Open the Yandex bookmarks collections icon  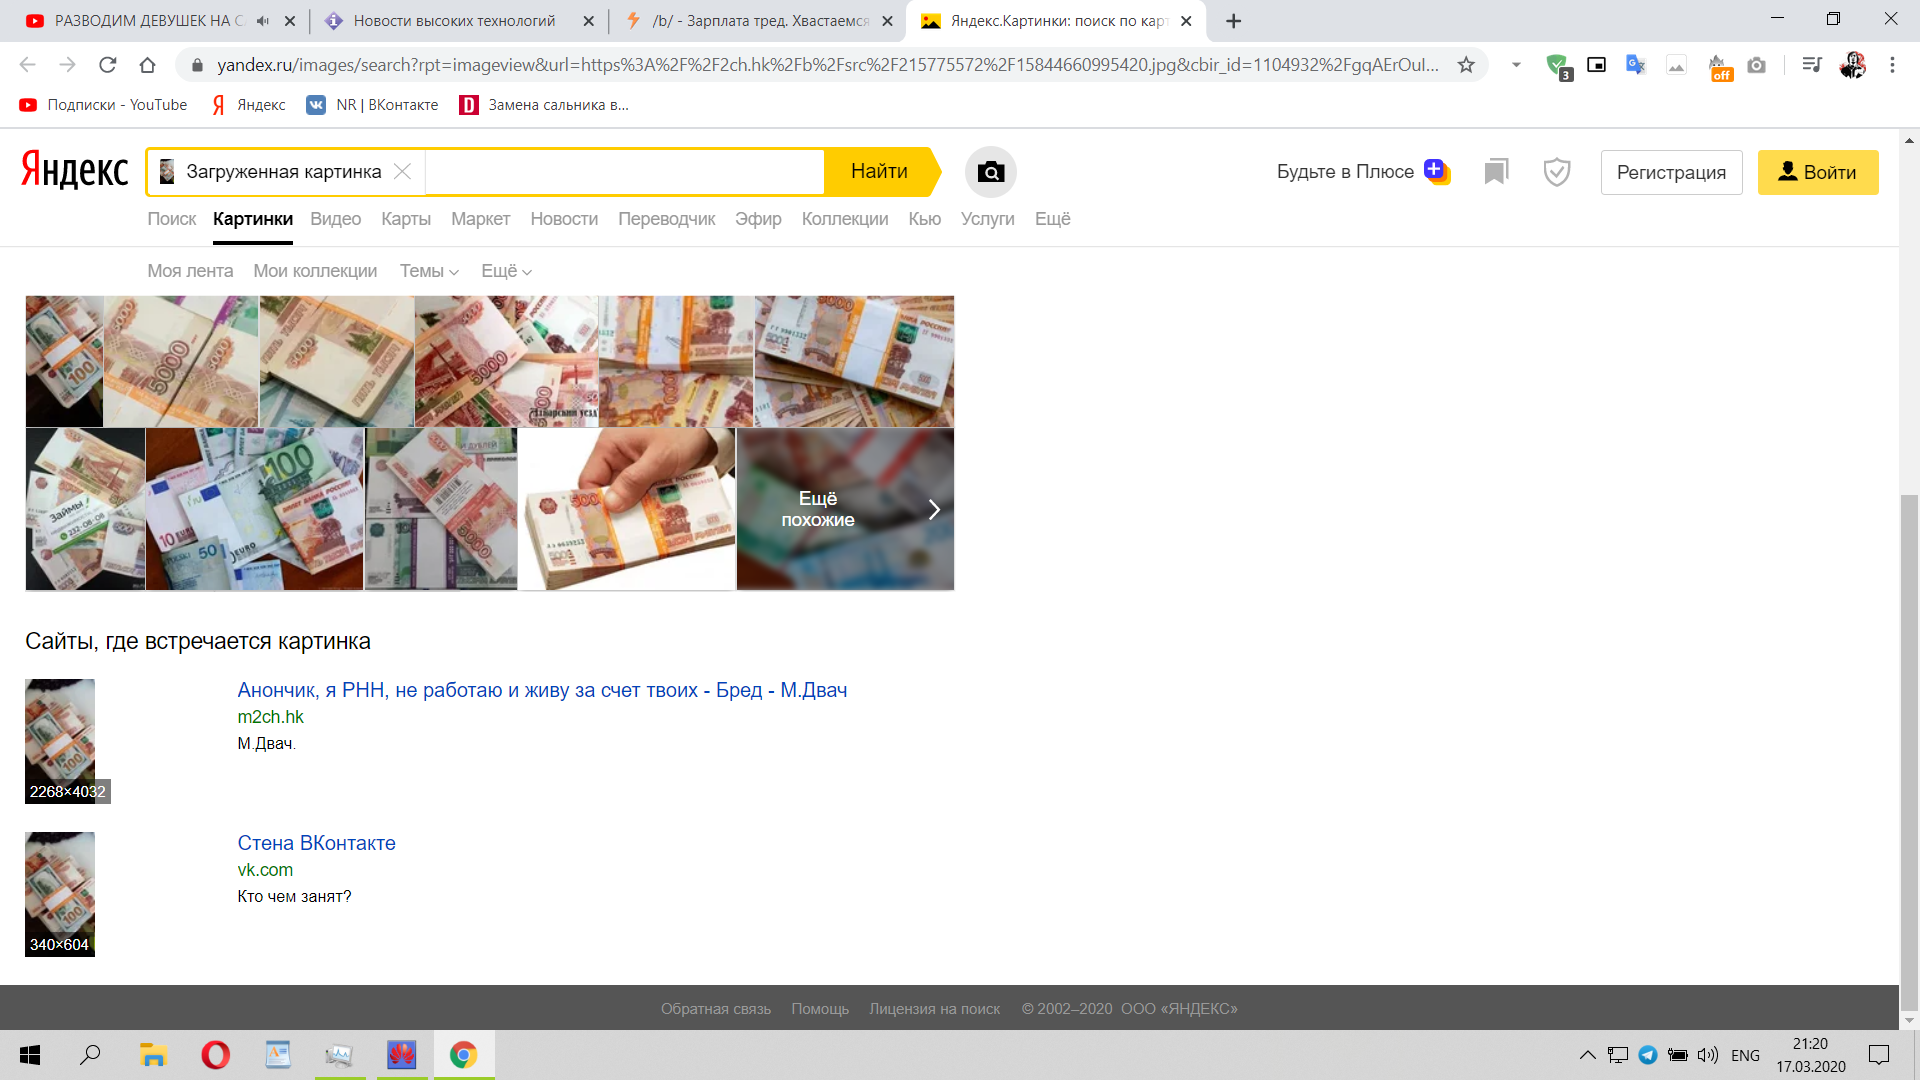[x=1496, y=172]
